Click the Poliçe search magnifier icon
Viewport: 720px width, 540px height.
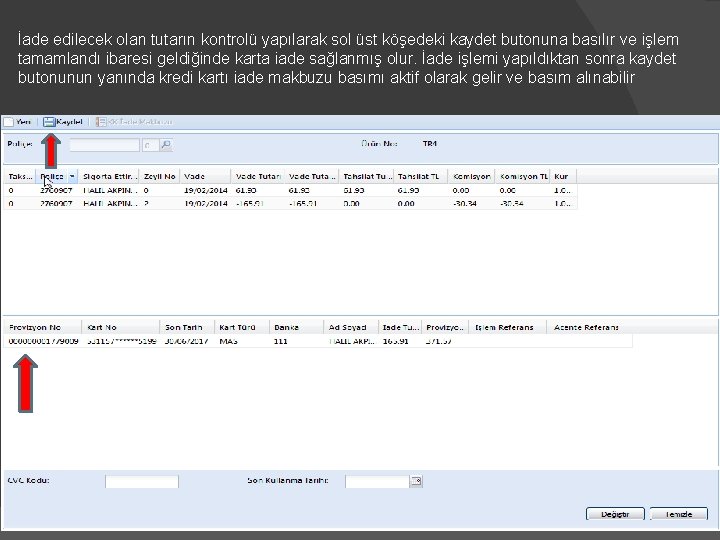coord(166,145)
